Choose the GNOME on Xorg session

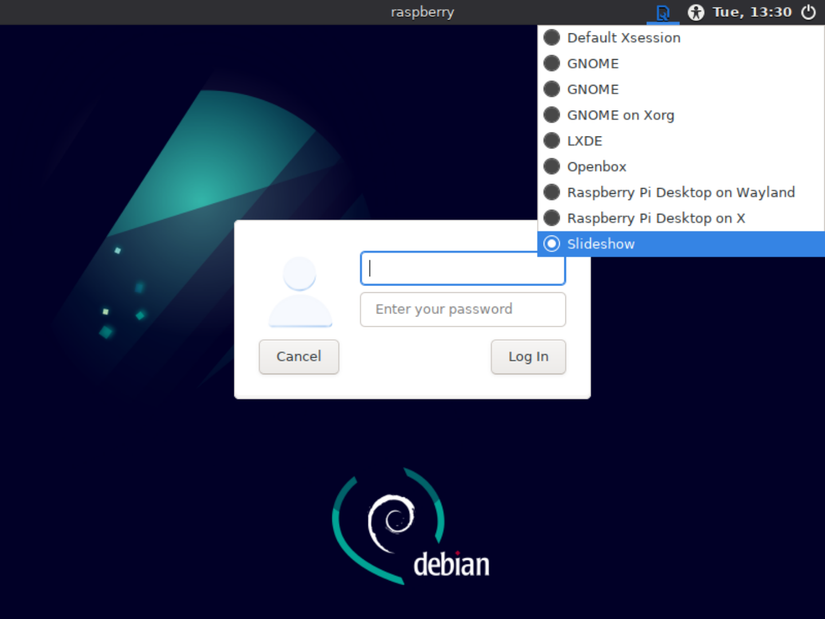coord(620,115)
